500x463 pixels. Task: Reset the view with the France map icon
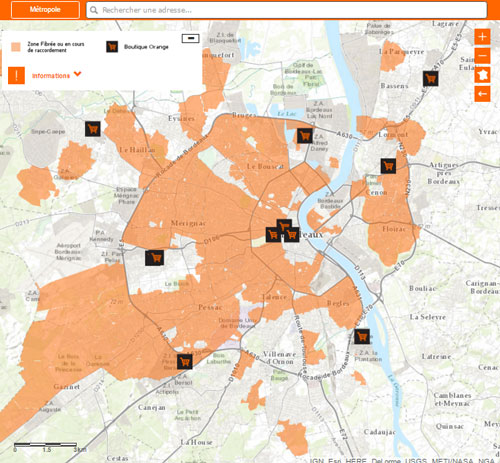[482, 75]
